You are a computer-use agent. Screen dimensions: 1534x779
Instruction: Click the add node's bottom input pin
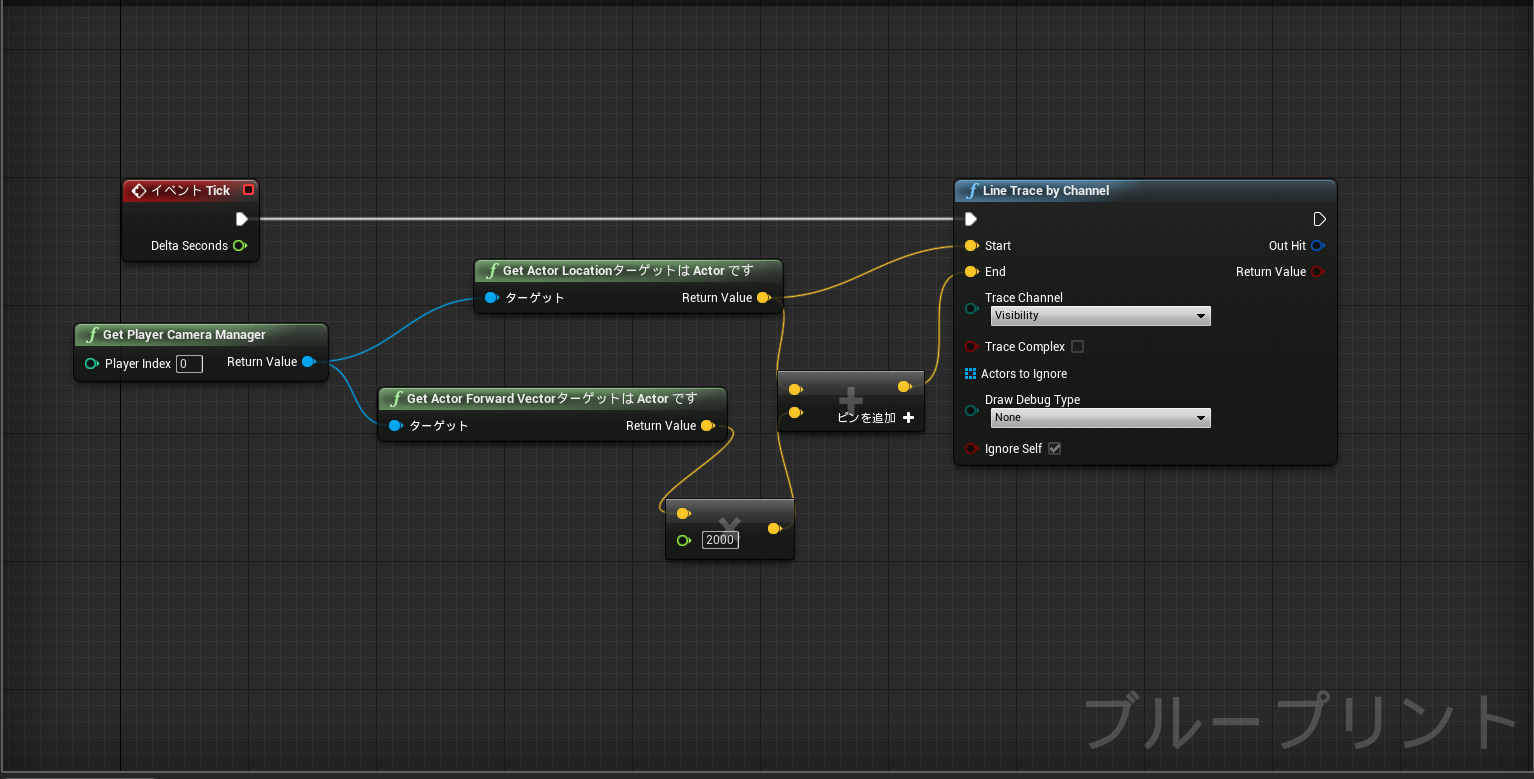796,413
